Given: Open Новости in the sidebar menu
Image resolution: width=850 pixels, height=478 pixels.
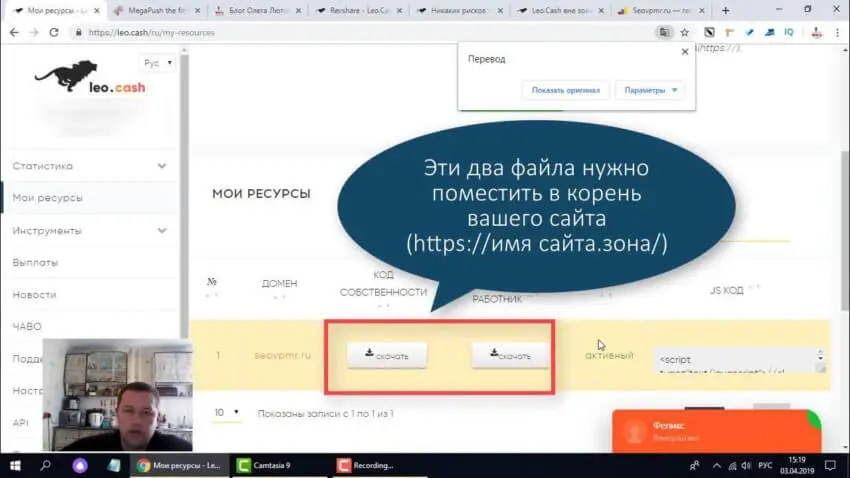Looking at the screenshot, I should 35,295.
